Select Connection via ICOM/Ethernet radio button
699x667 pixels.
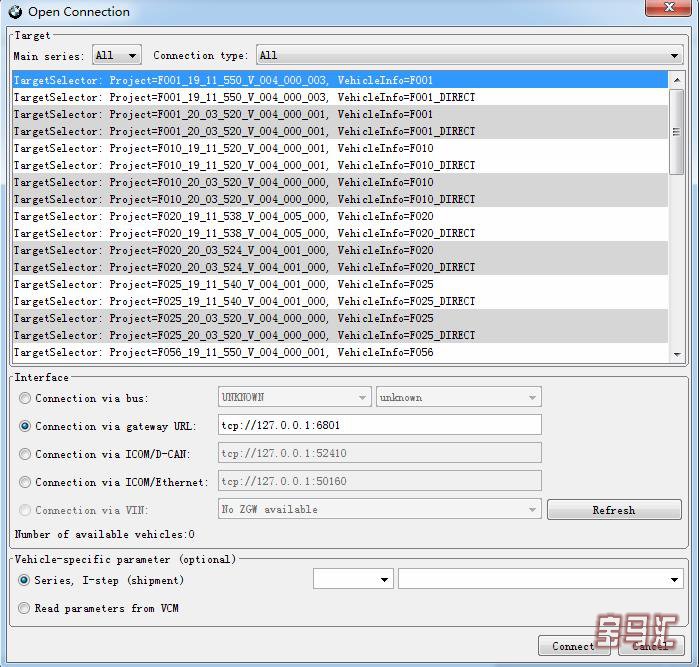(x=25, y=482)
